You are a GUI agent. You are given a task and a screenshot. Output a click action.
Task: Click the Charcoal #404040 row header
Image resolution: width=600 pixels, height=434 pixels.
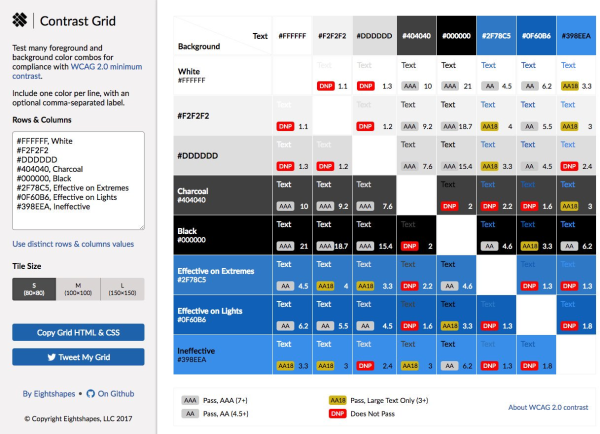click(223, 195)
